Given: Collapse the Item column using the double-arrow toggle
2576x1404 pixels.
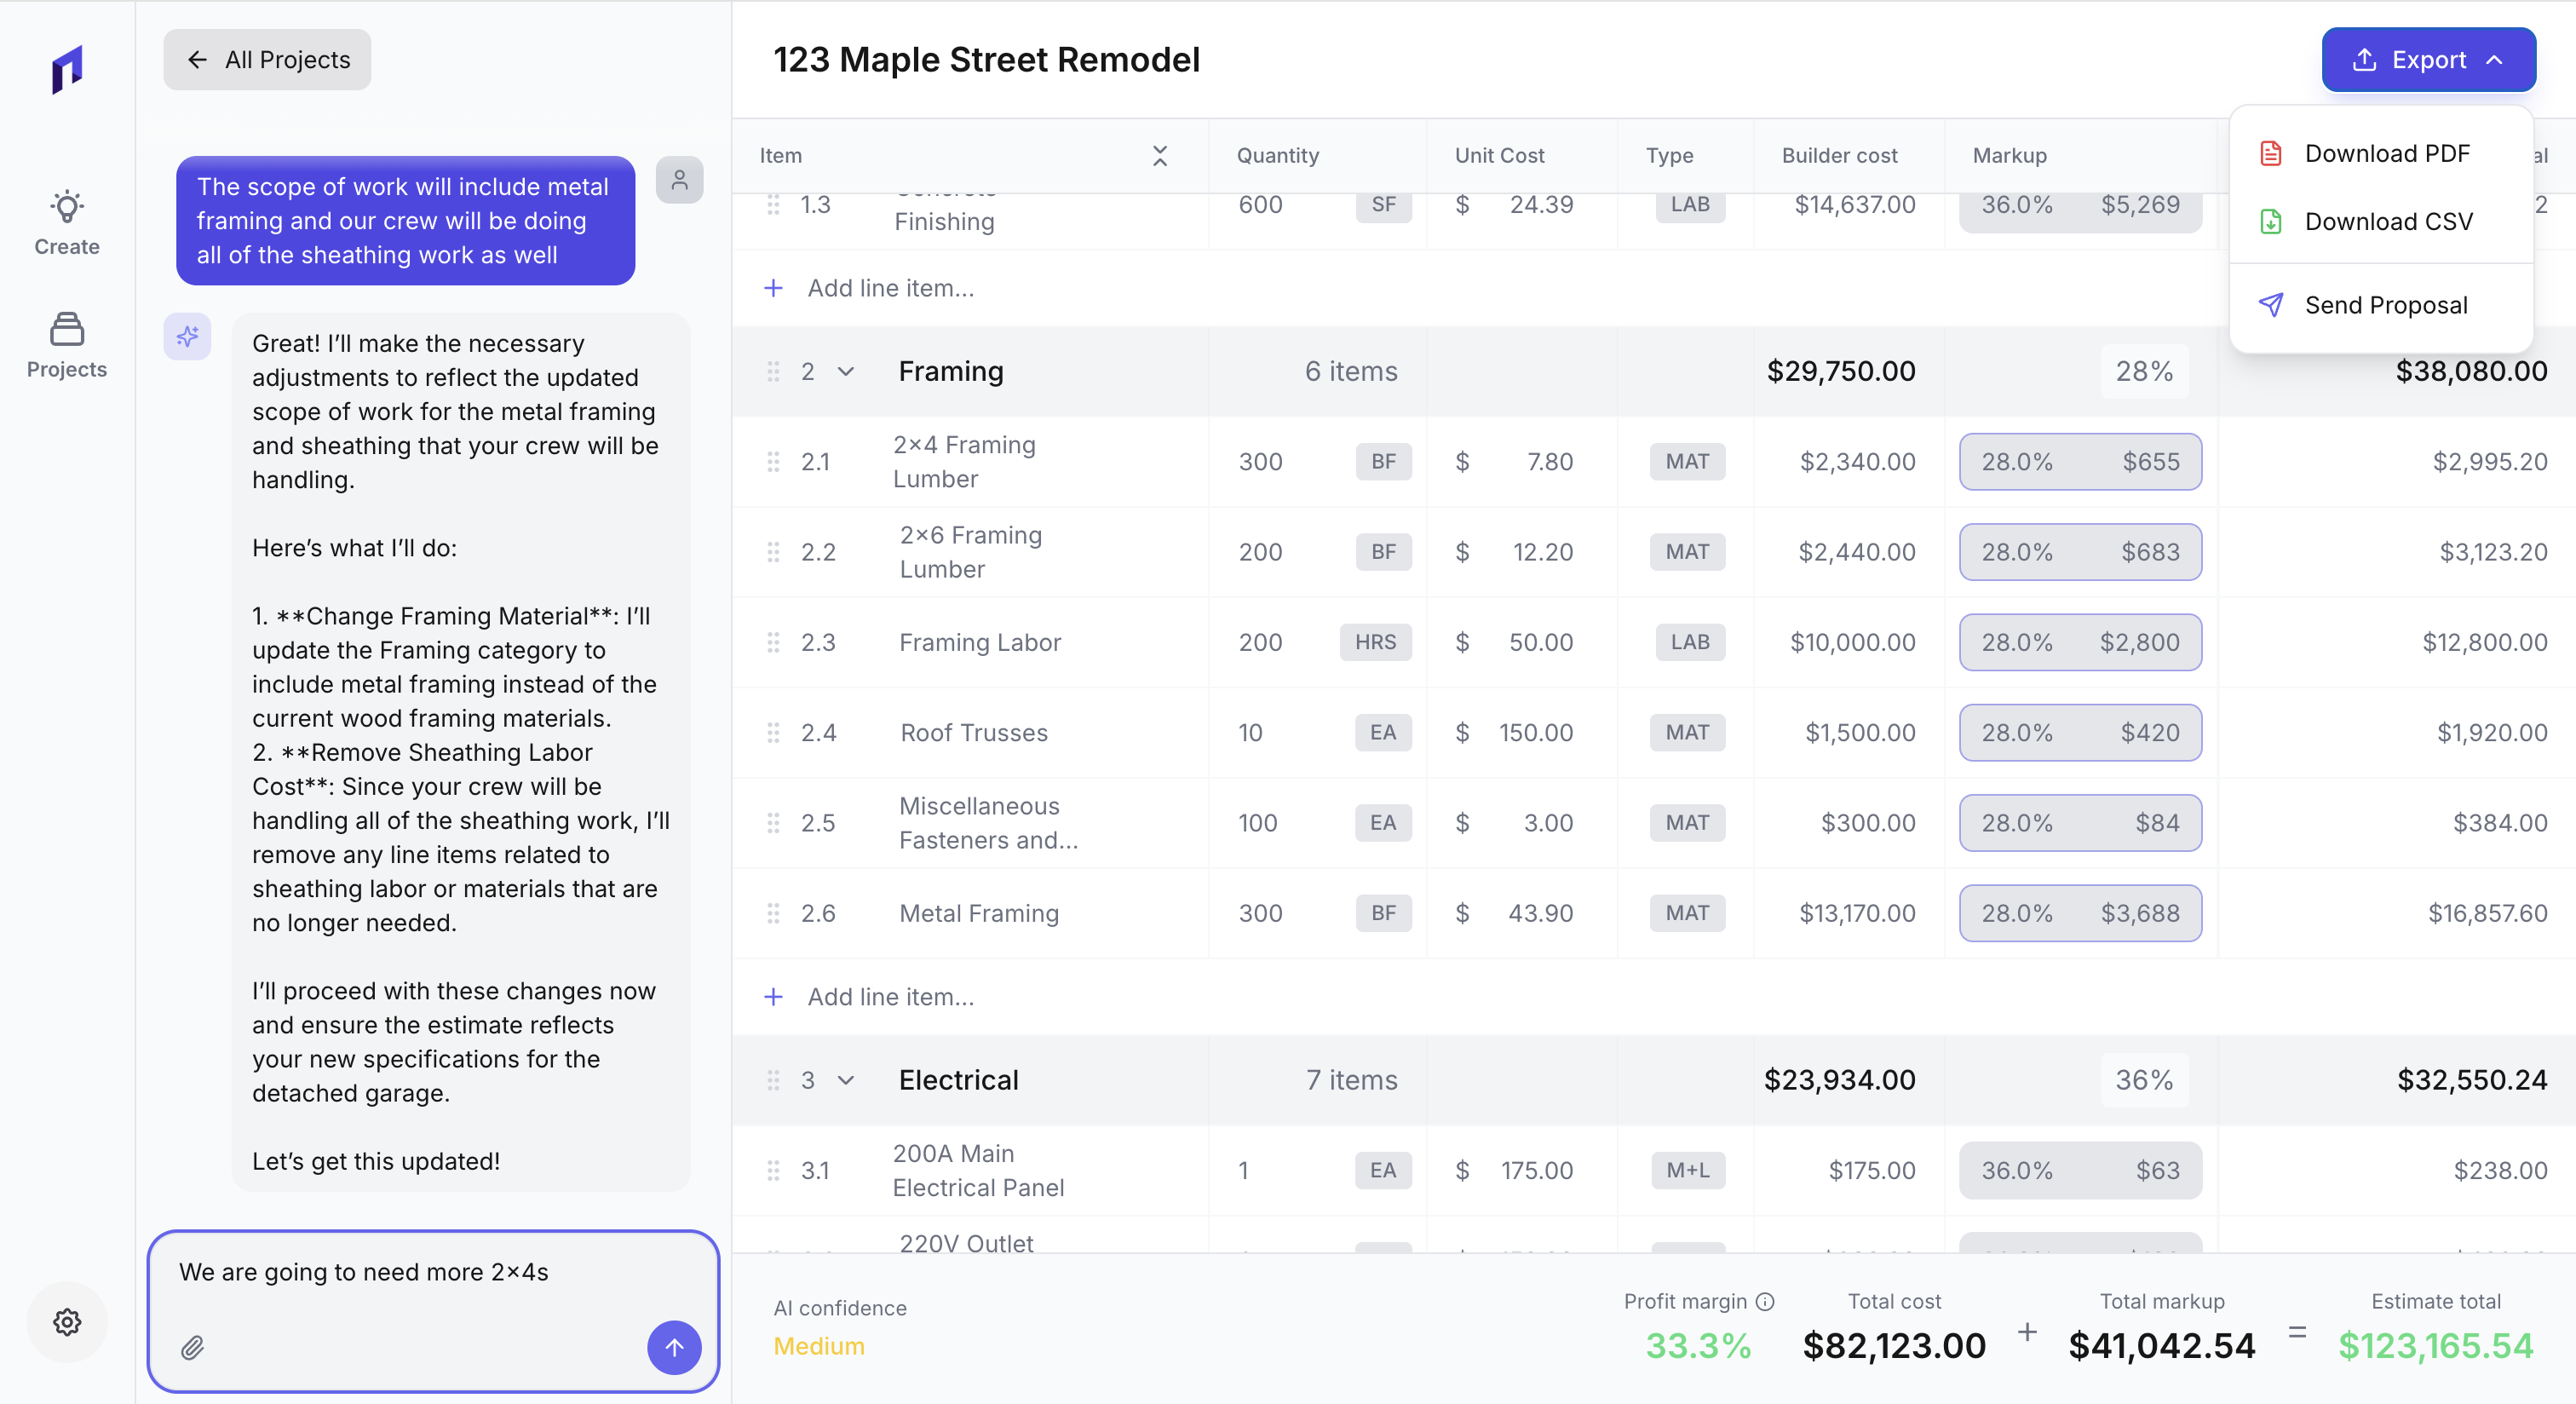Looking at the screenshot, I should pyautogui.click(x=1160, y=156).
